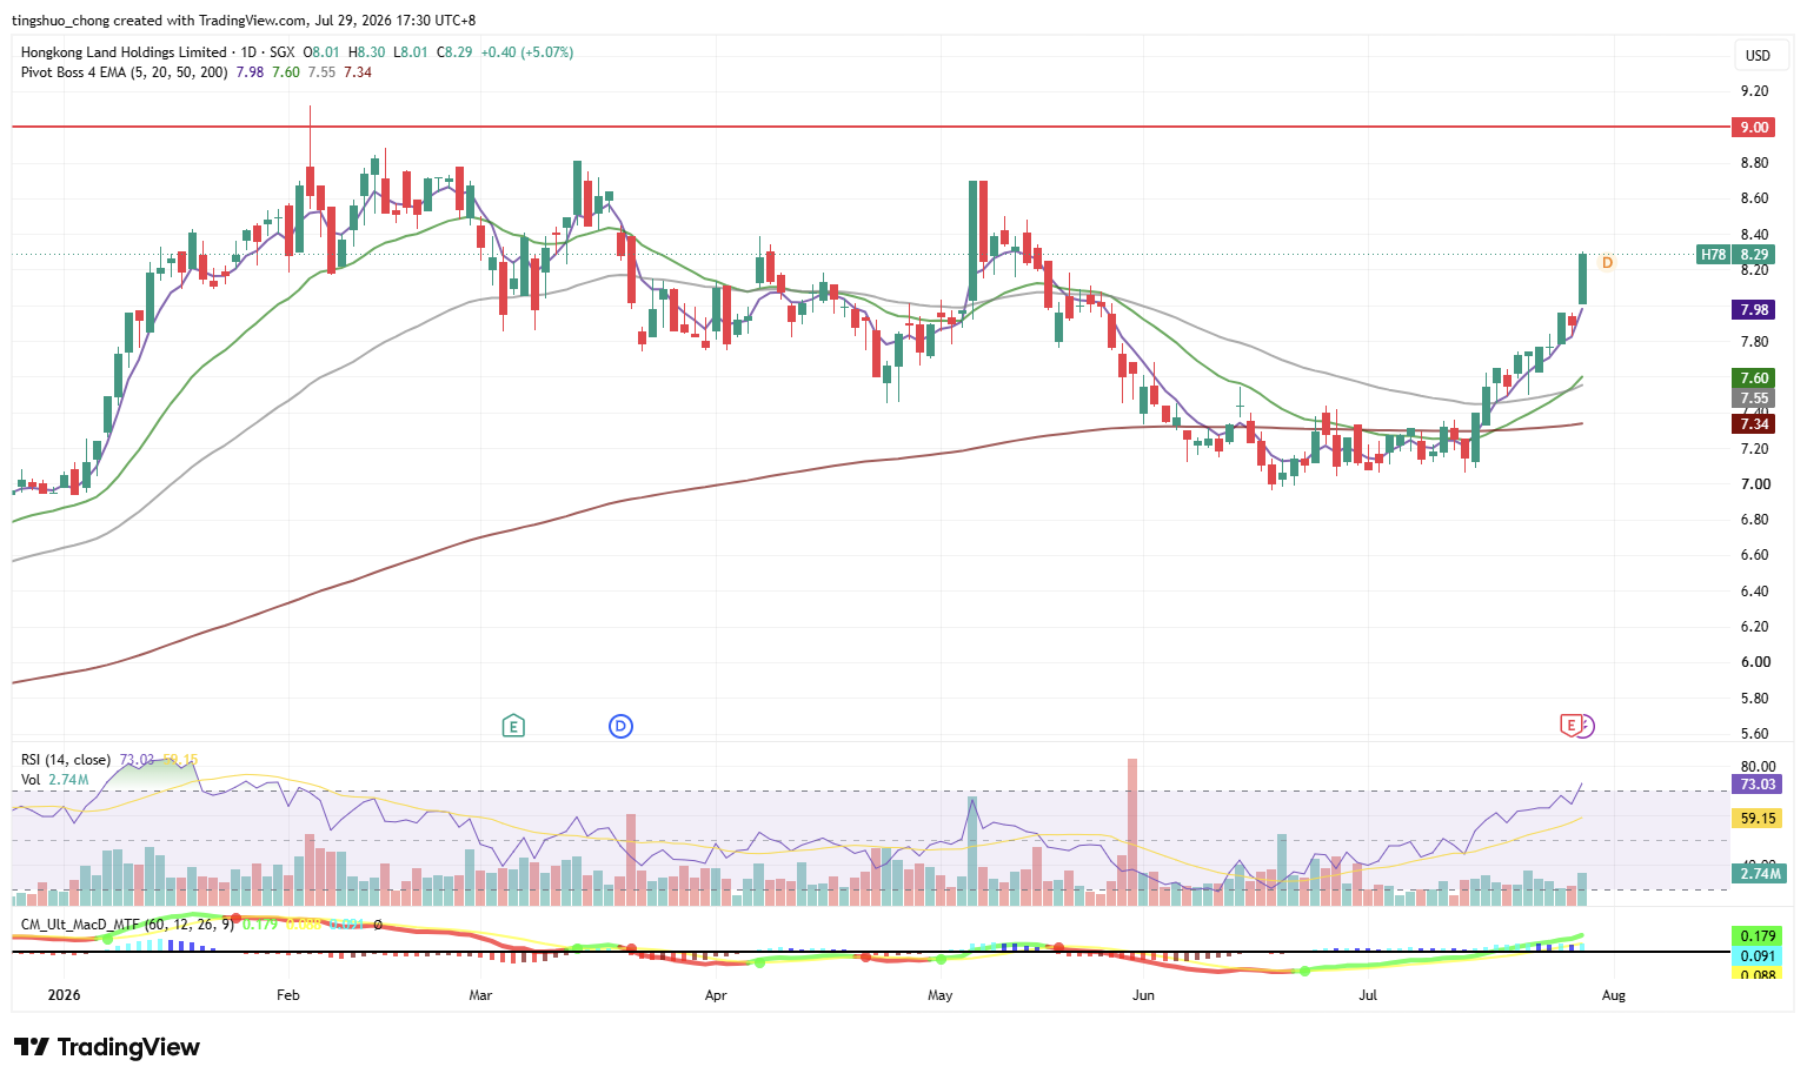Image resolution: width=1806 pixels, height=1076 pixels.
Task: Click the 7.98 value in the EMA legend
Action: pyautogui.click(x=250, y=72)
